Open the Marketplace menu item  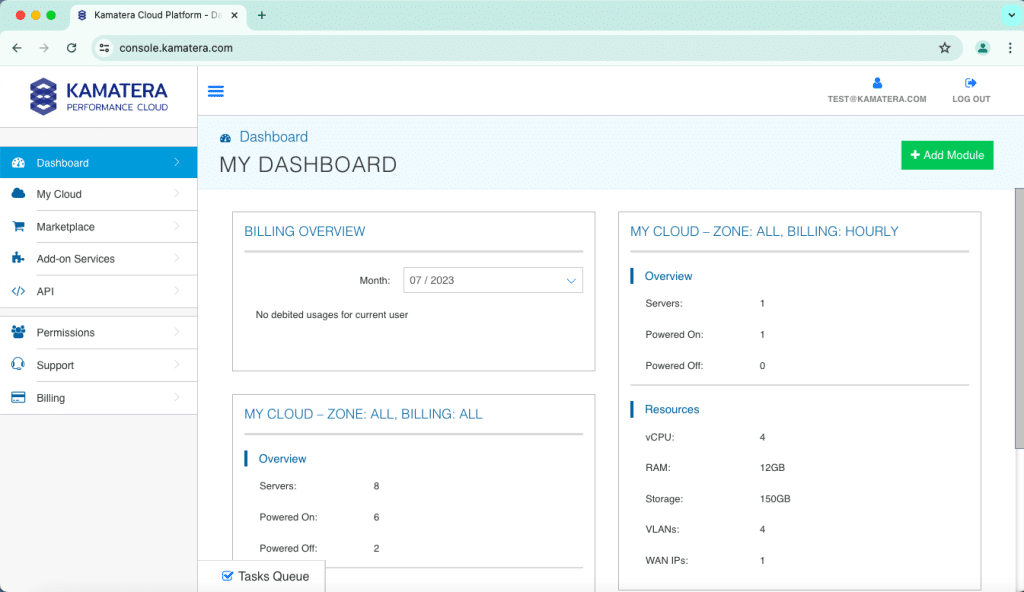tap(99, 227)
